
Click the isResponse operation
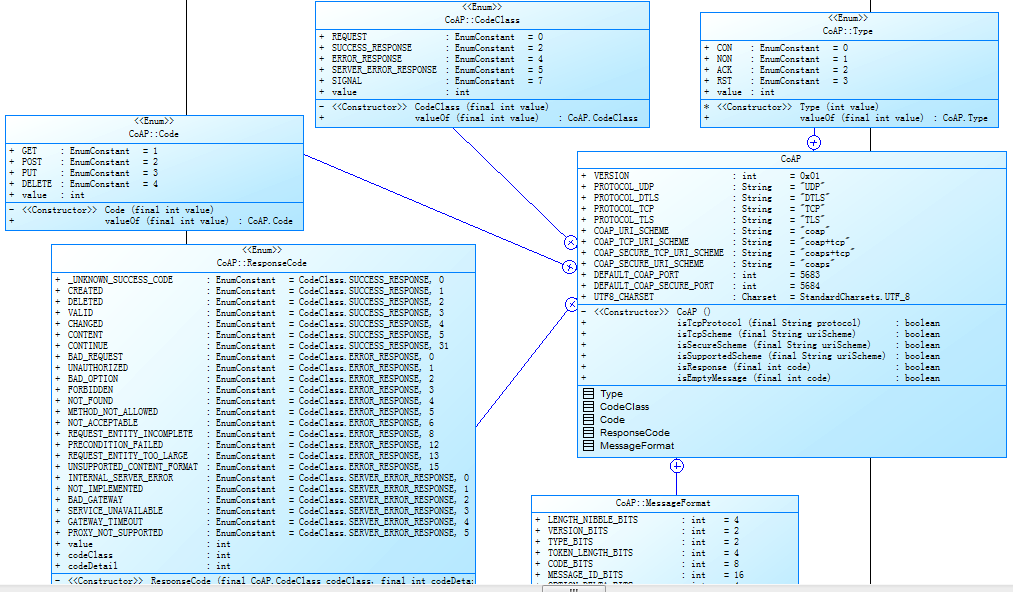pos(760,366)
